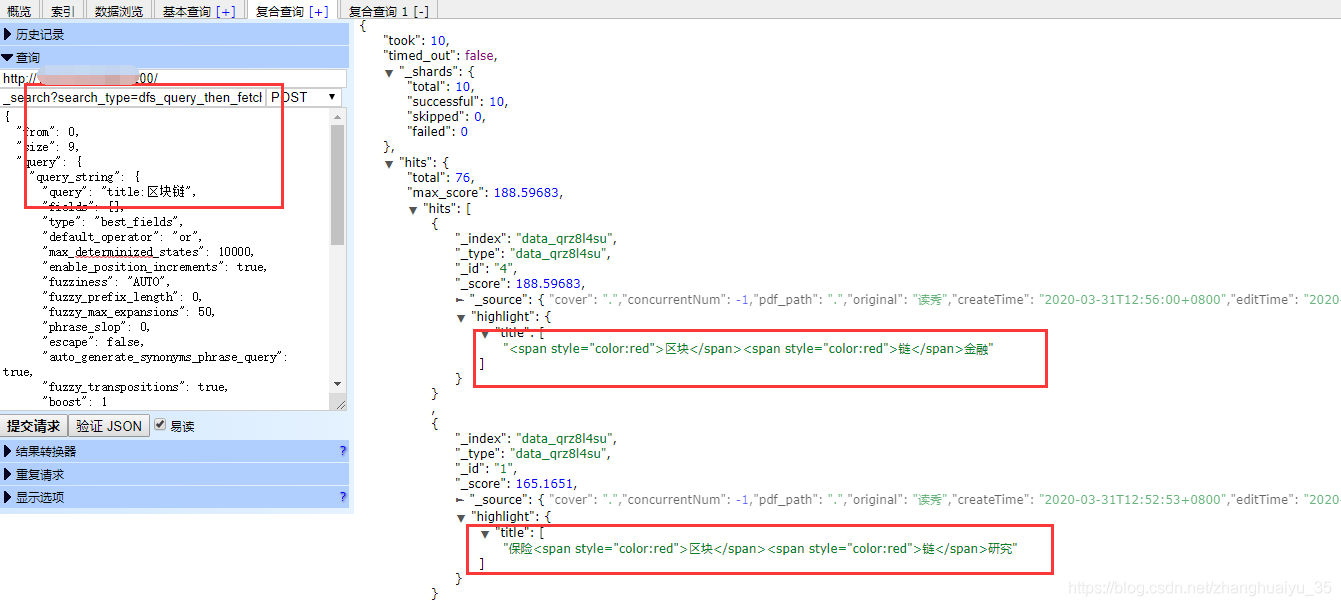Open help icon for 显示选项
The width and height of the screenshot is (1341, 606).
342,497
